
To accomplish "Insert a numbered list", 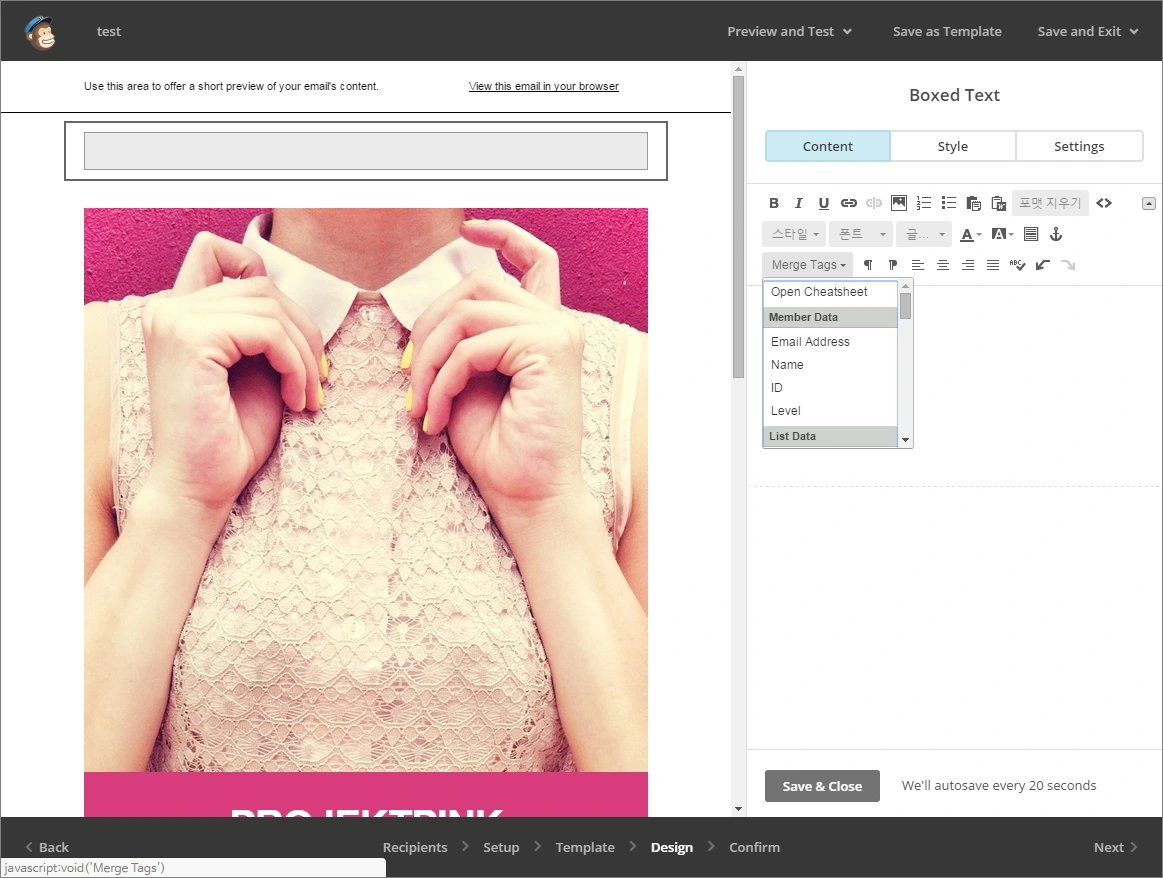I will pyautogui.click(x=924, y=203).
